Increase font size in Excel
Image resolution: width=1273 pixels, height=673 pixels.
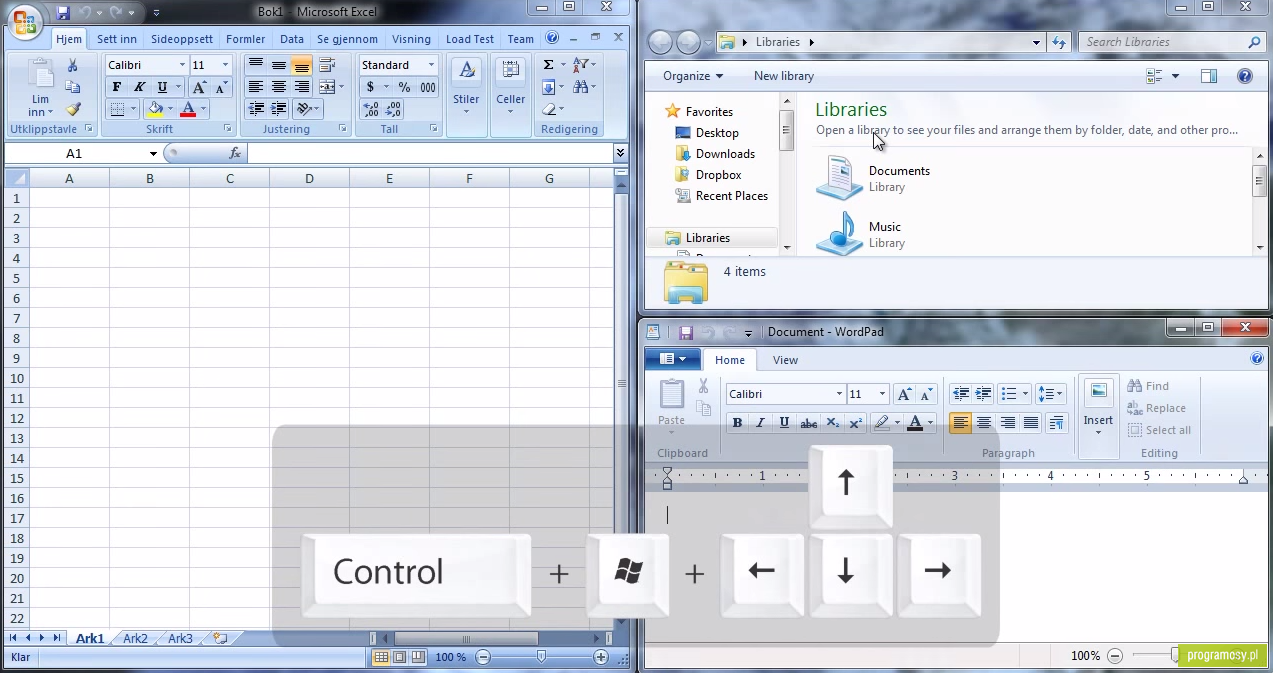point(199,87)
